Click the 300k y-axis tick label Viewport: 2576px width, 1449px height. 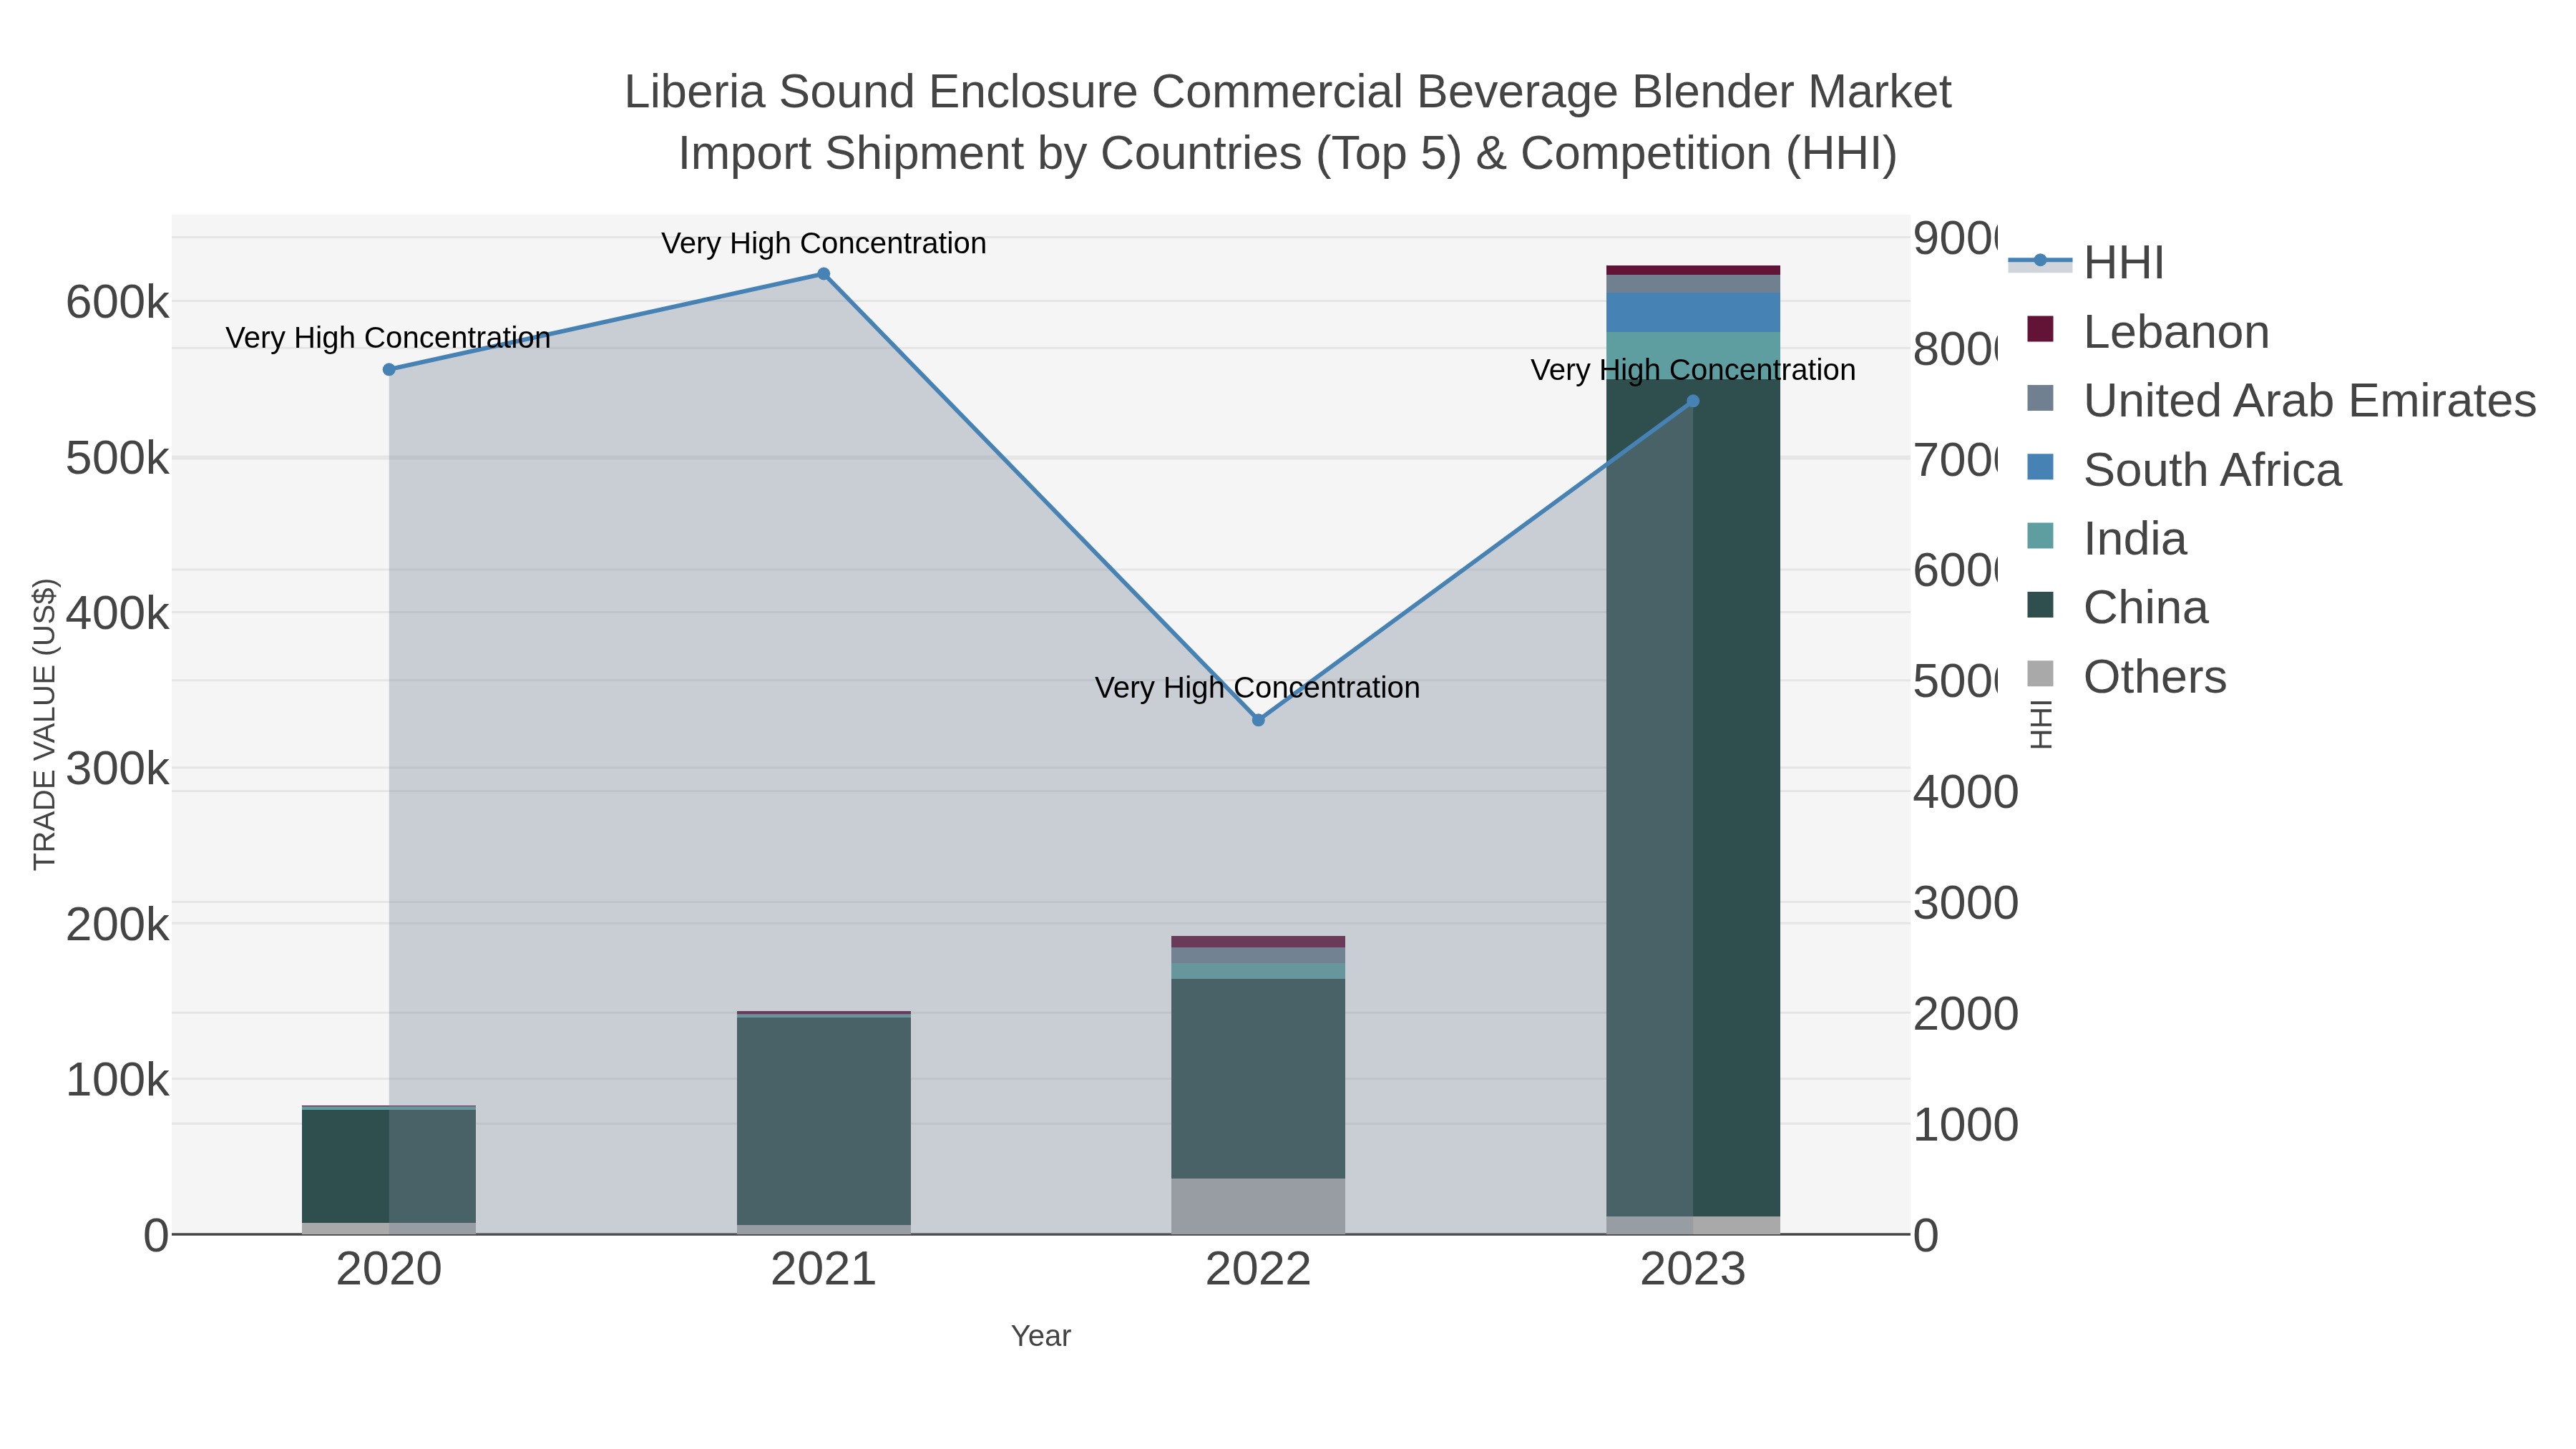117,769
